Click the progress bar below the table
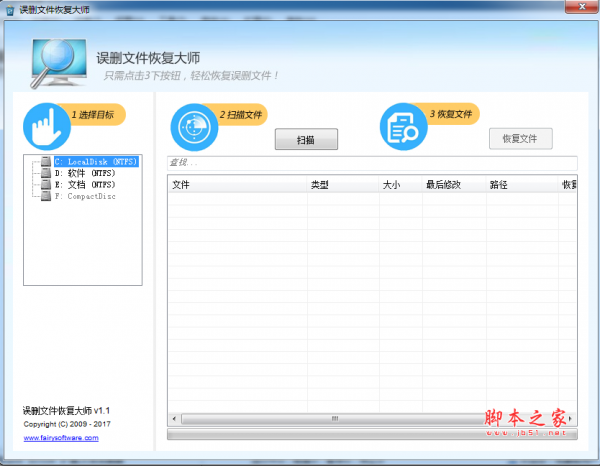This screenshot has width=600, height=466. (372, 434)
